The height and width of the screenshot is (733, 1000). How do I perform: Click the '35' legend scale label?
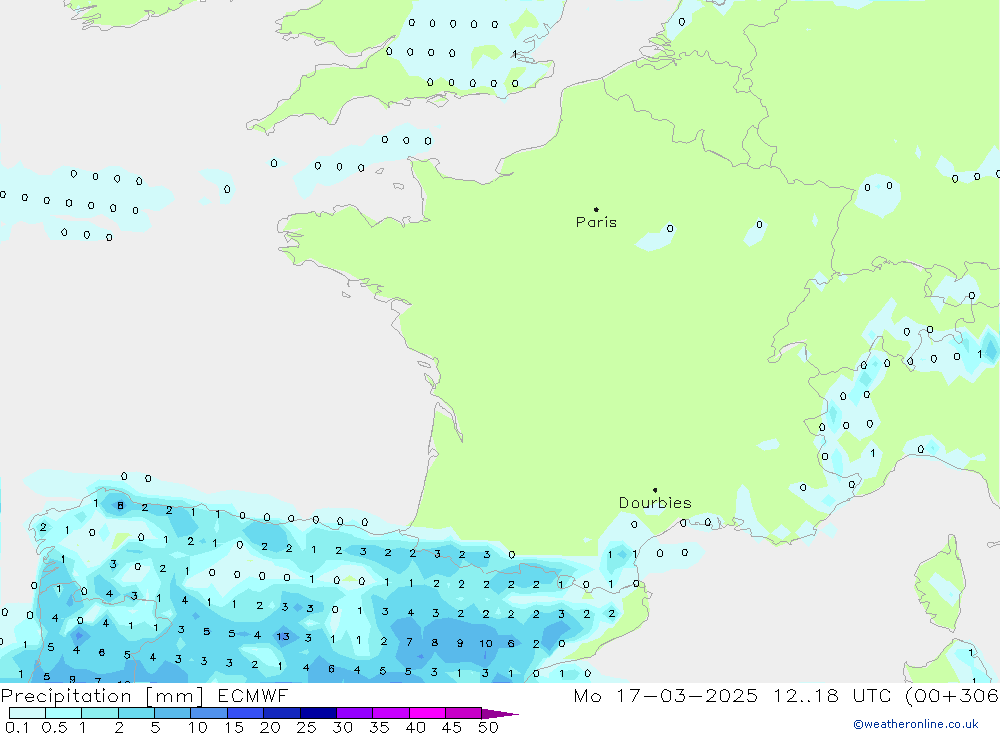point(379,727)
